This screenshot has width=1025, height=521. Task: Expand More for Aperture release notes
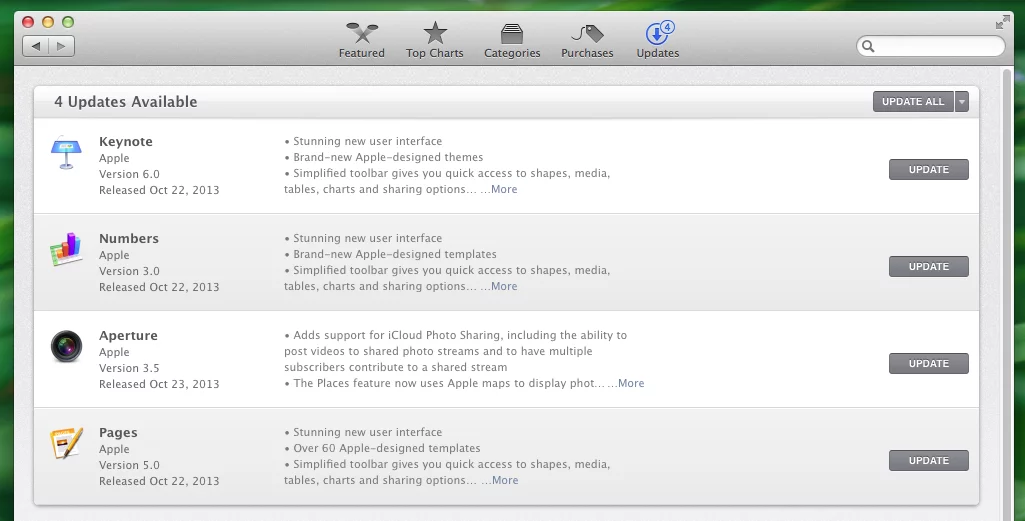point(631,383)
